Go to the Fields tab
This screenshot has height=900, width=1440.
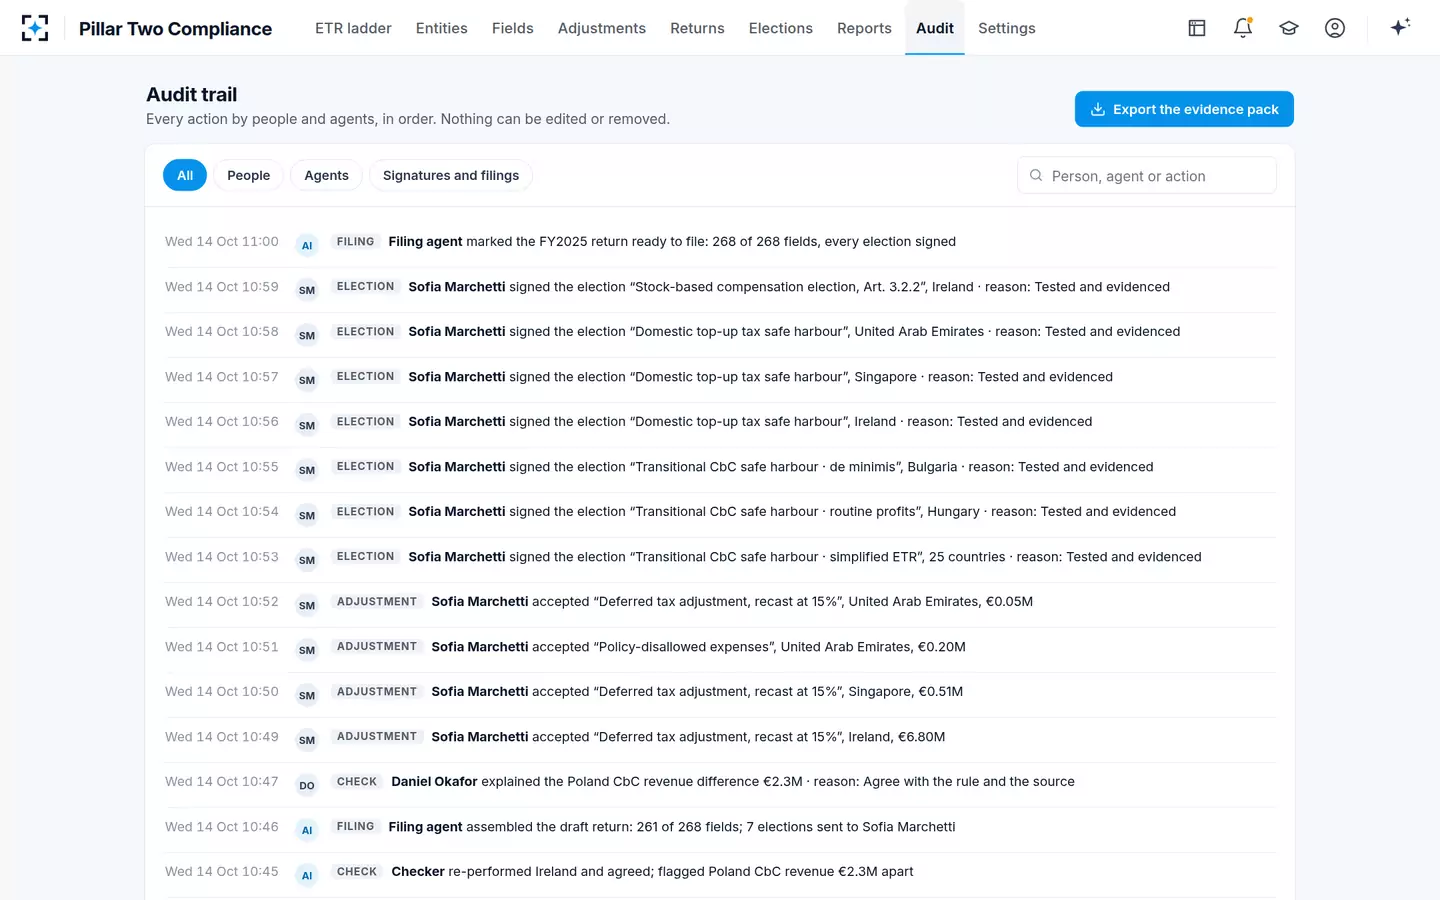(513, 28)
